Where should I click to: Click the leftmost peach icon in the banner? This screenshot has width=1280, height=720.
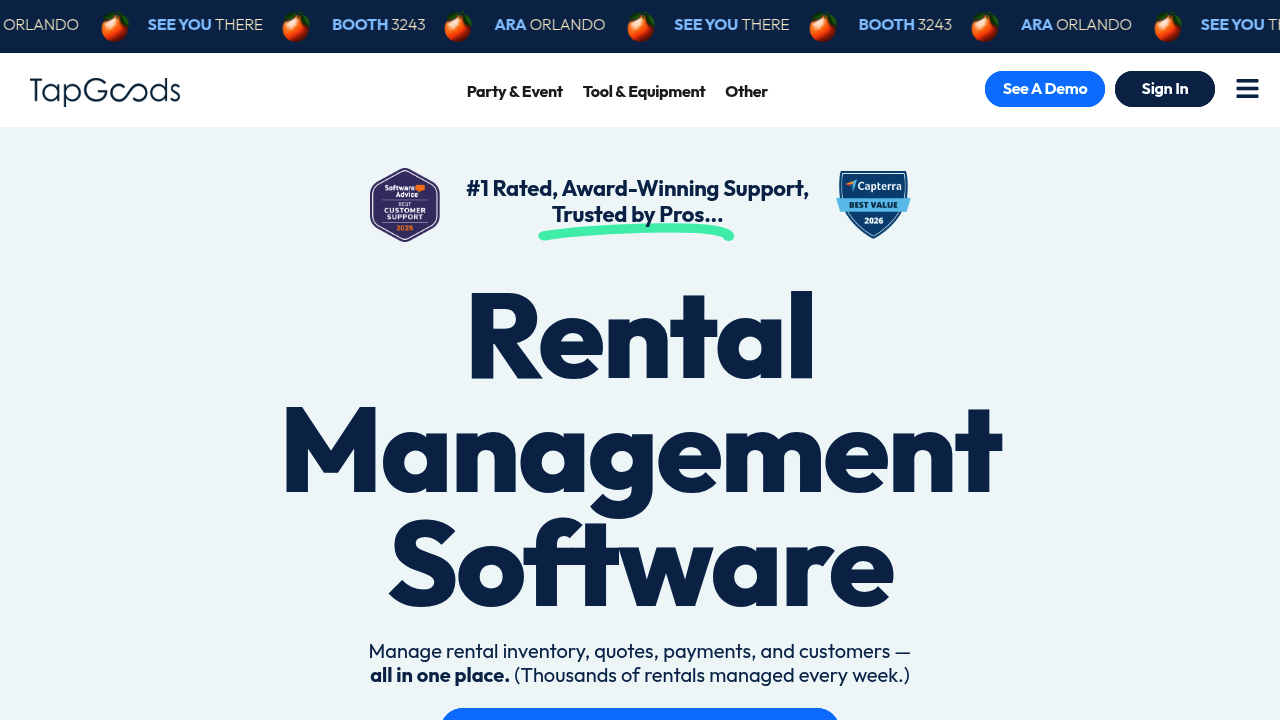[113, 24]
